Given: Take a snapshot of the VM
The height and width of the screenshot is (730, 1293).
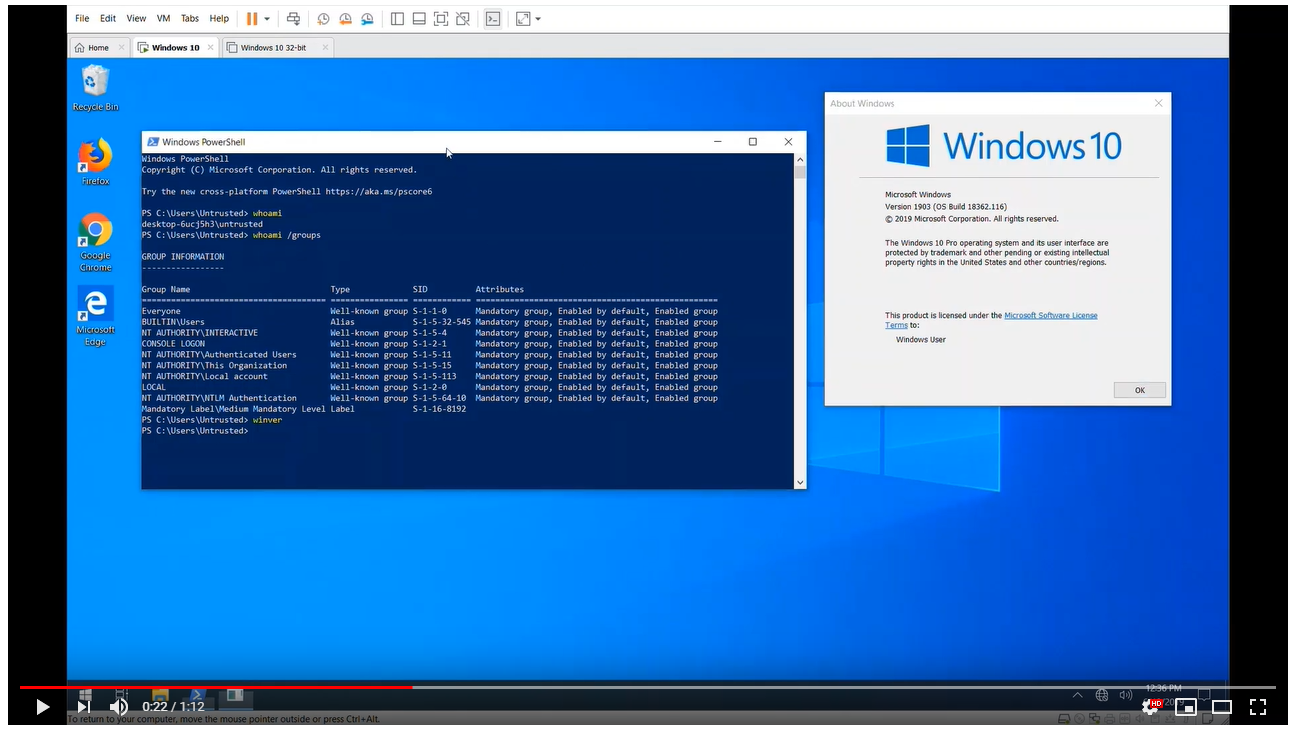Looking at the screenshot, I should [x=322, y=18].
